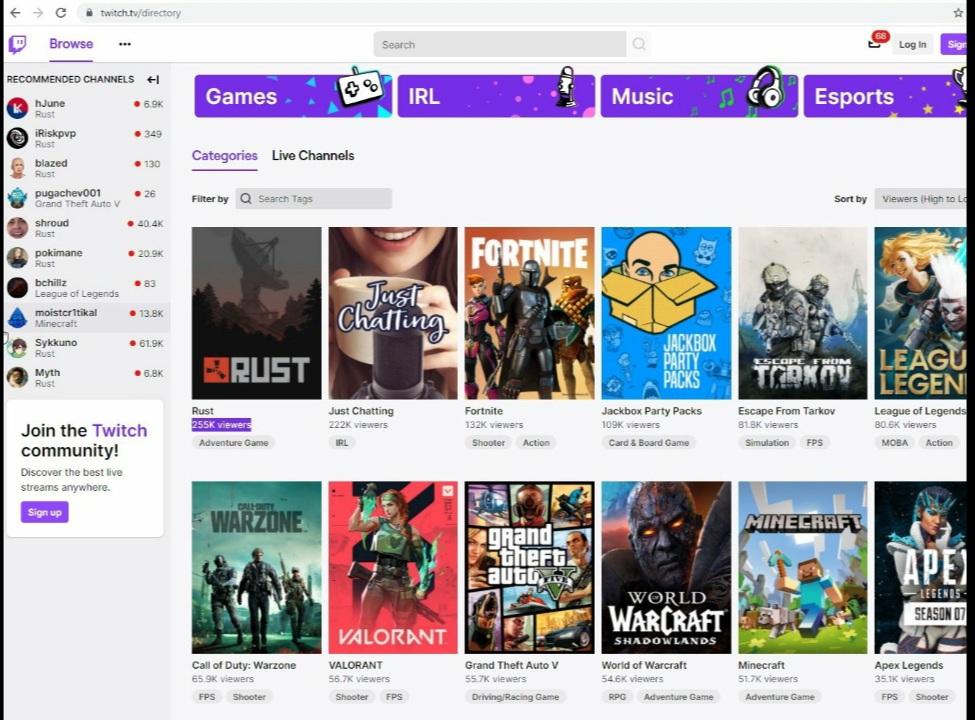The height and width of the screenshot is (720, 975).
Task: Open the Jackbox Party Packs cover
Action: point(666,313)
